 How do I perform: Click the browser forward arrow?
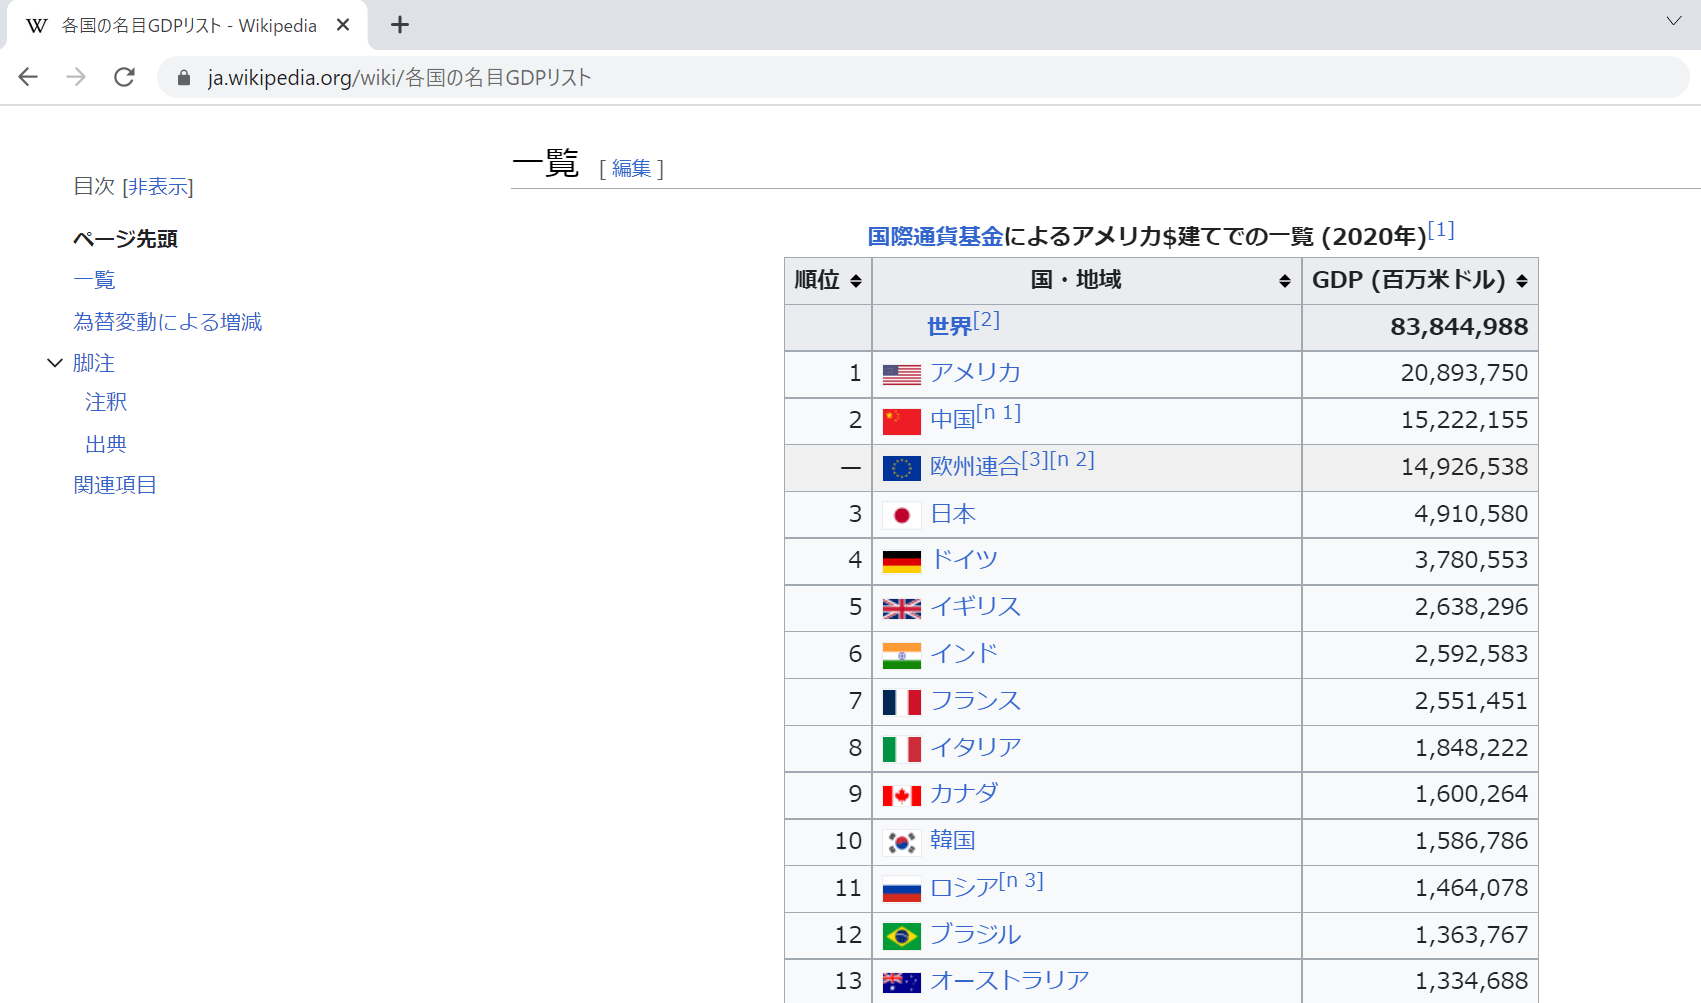(x=76, y=76)
